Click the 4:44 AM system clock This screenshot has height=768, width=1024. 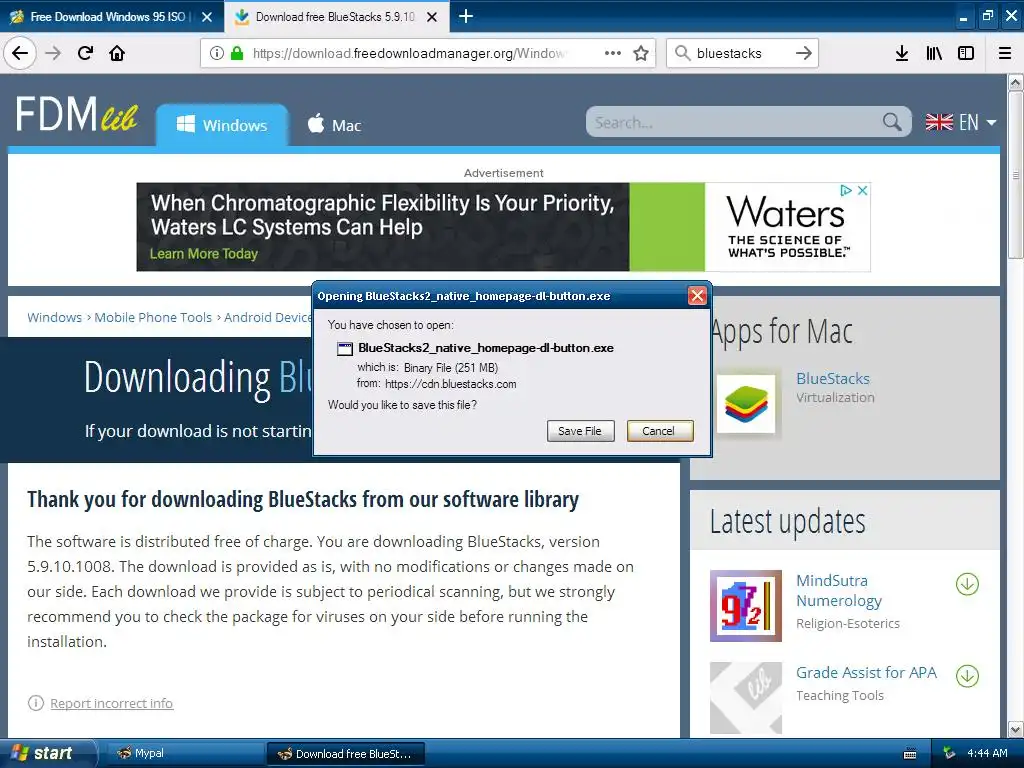pos(987,753)
